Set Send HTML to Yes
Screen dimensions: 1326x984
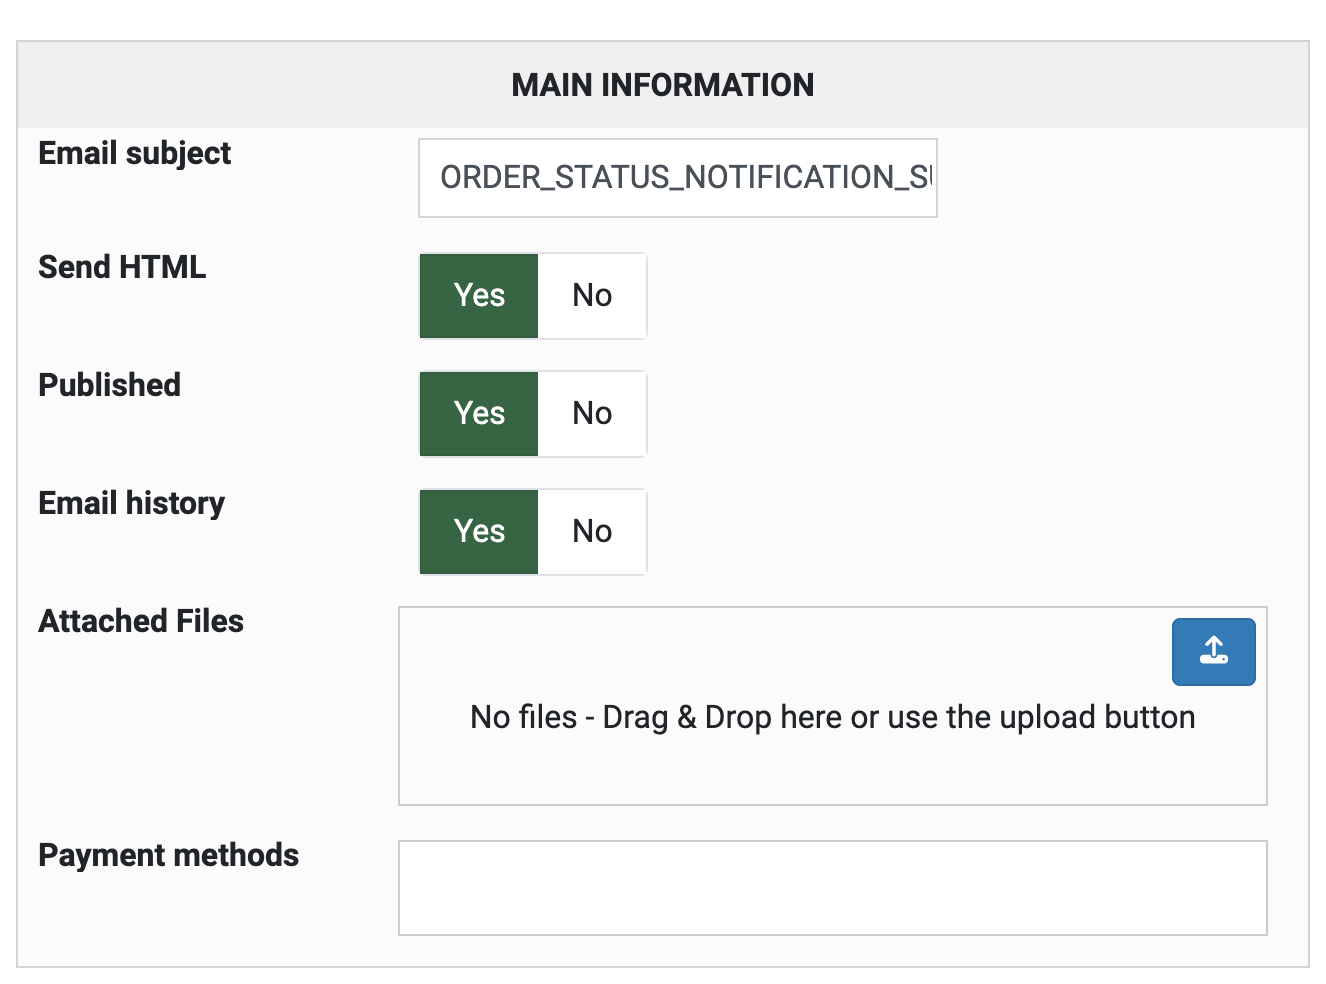[x=479, y=296]
